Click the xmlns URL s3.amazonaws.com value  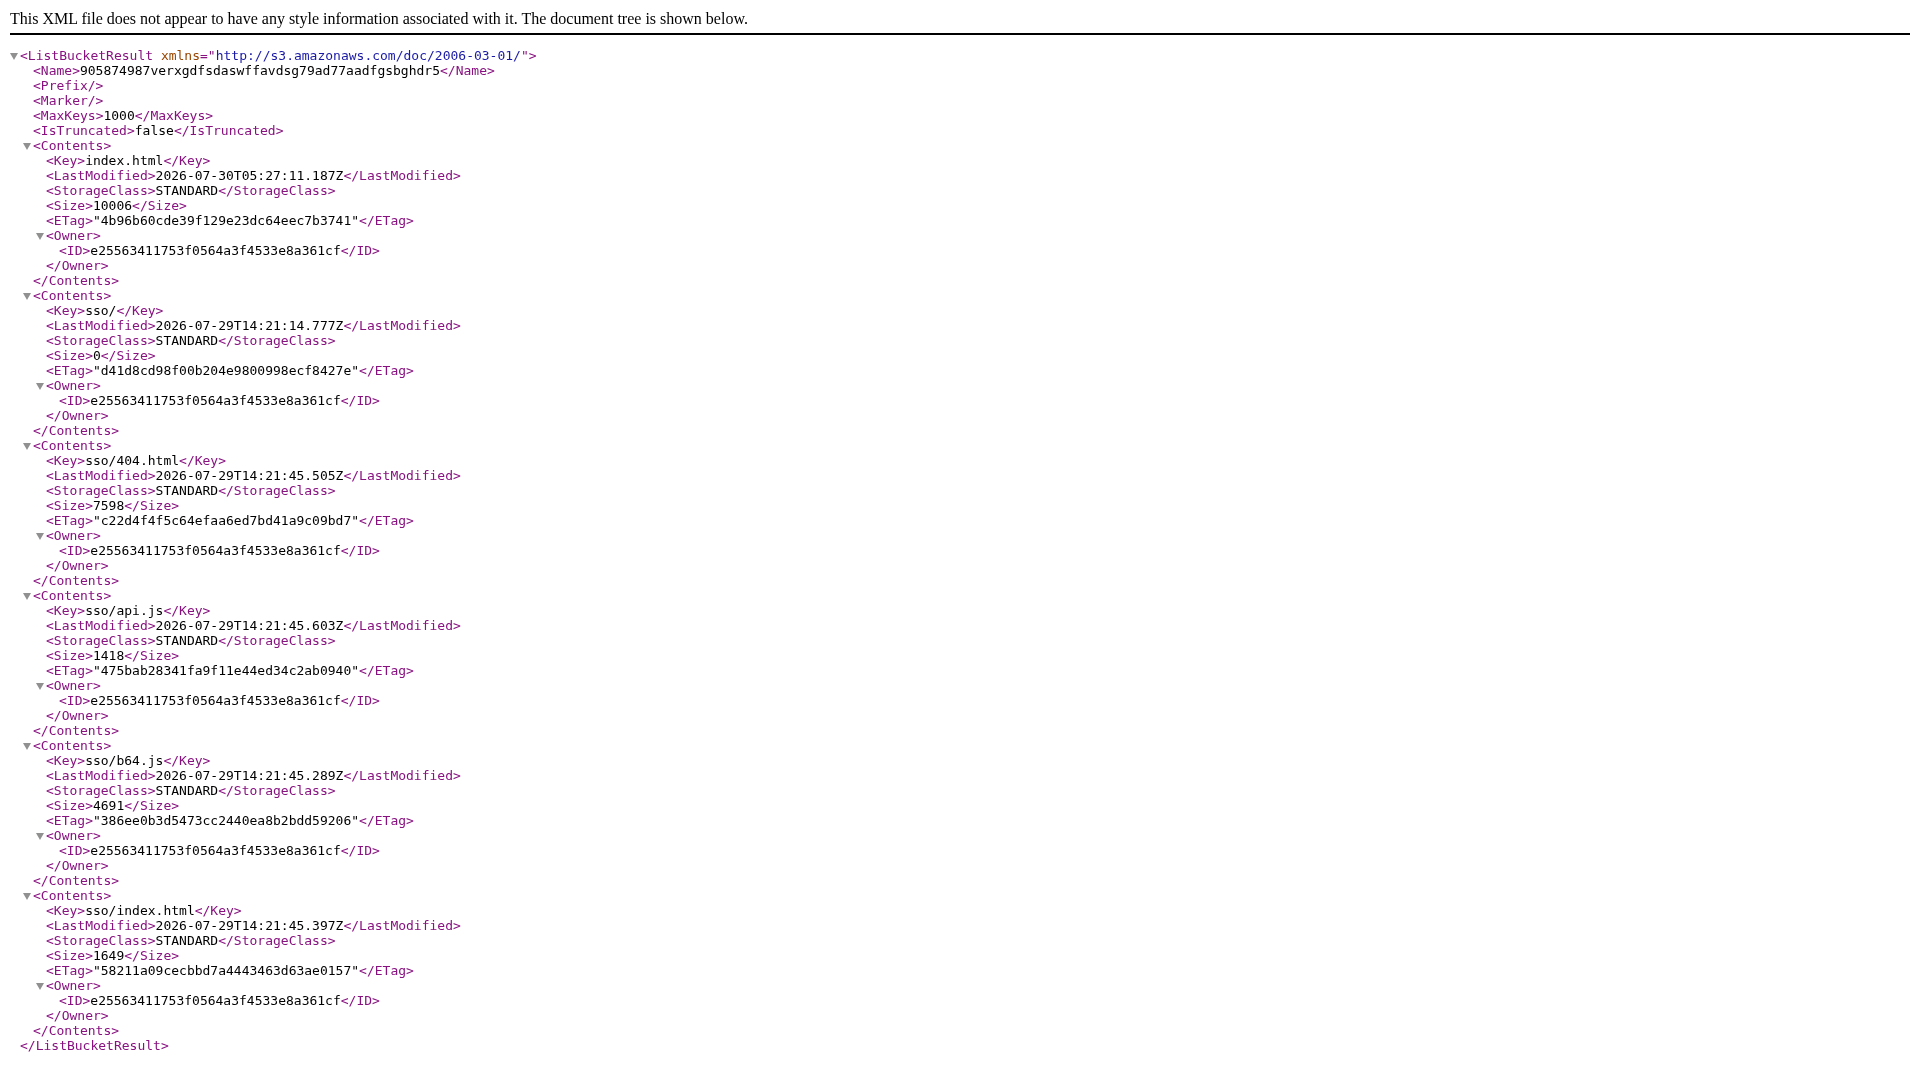[368, 56]
